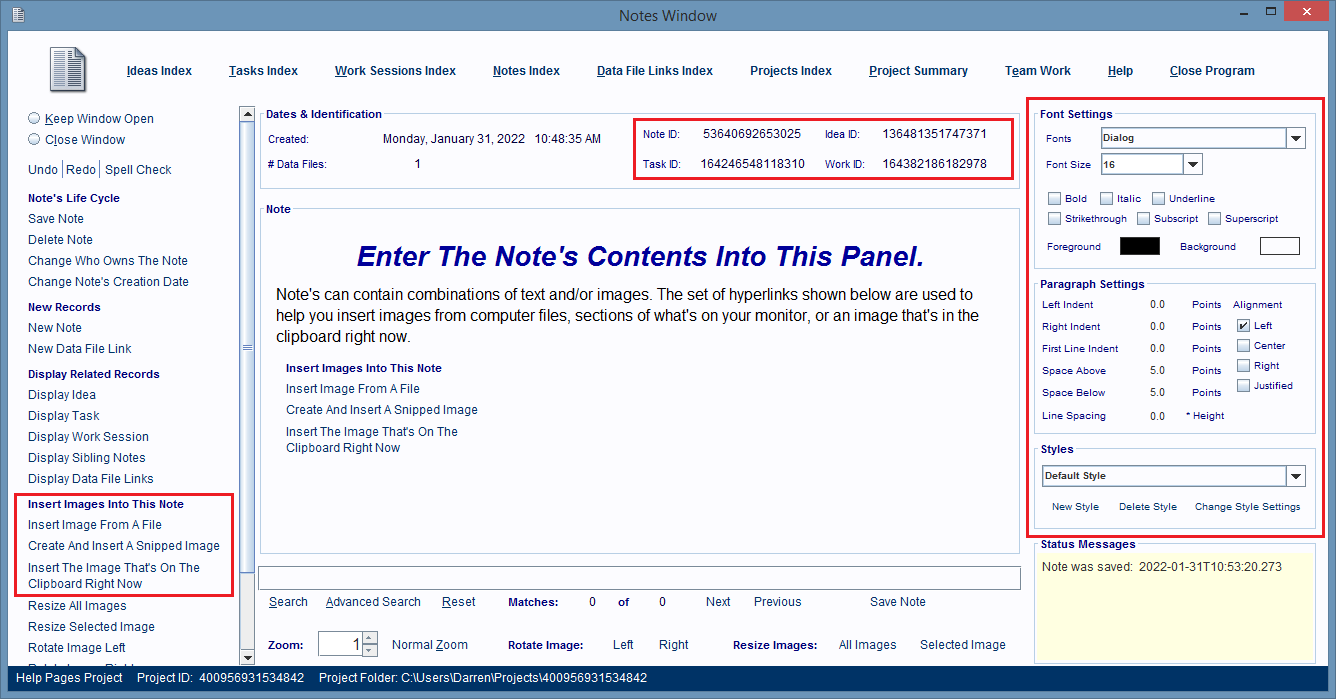
Task: Click the white Background color swatch
Action: coord(1279,246)
